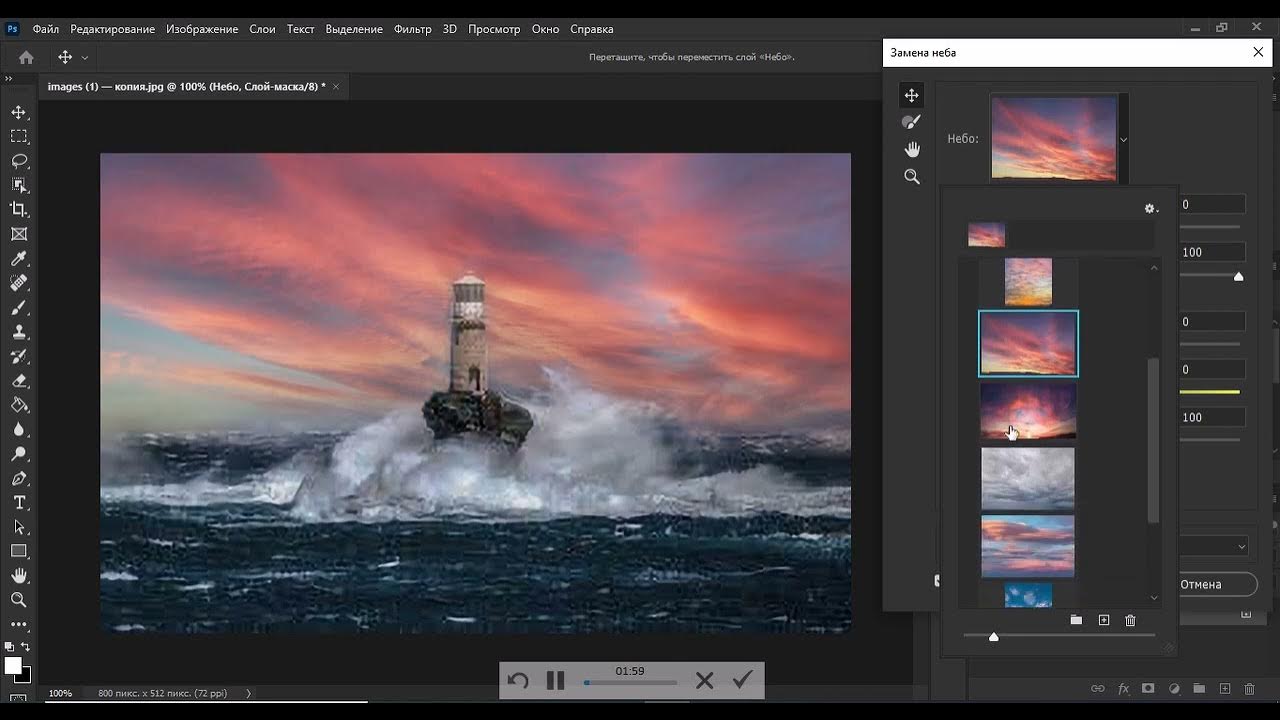
Task: Open Move tool preset picker arrow
Action: pos(85,58)
